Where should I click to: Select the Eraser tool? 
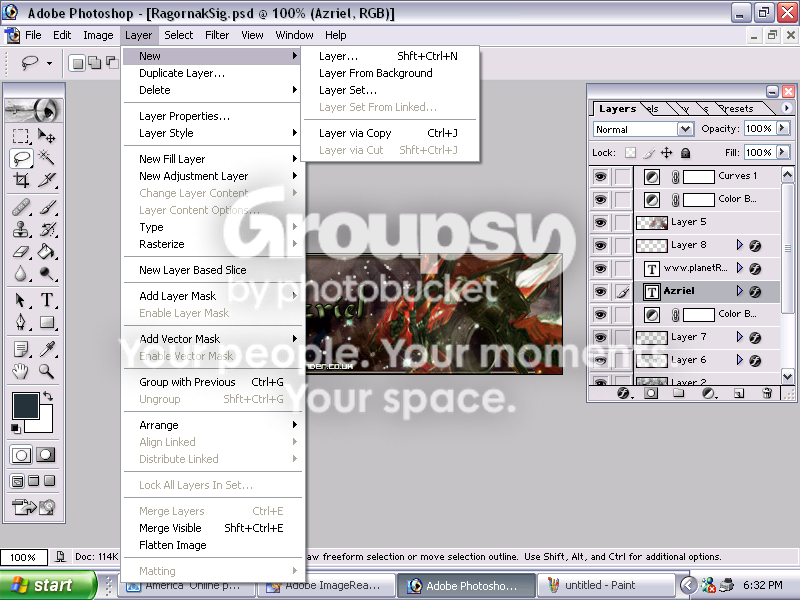tap(21, 252)
